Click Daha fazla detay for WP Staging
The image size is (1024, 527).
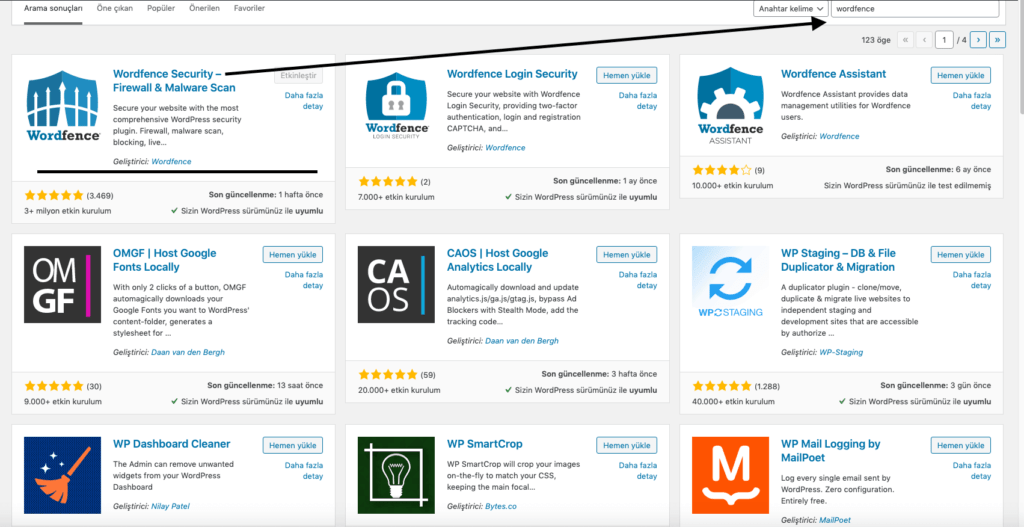972,280
